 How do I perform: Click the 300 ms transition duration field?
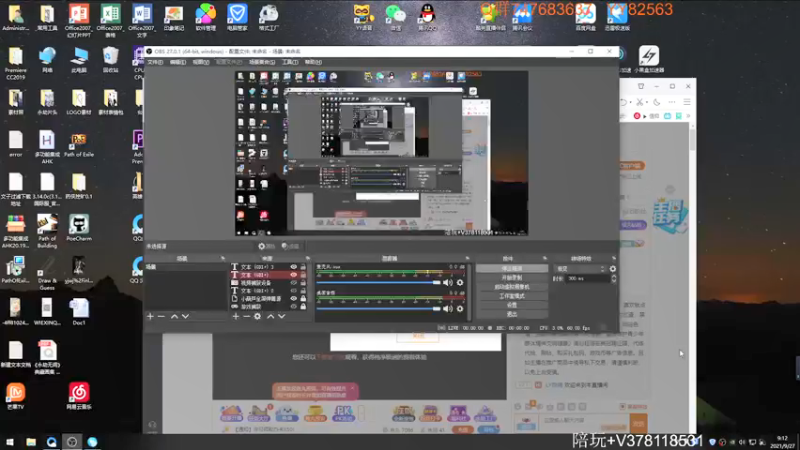[x=588, y=279]
